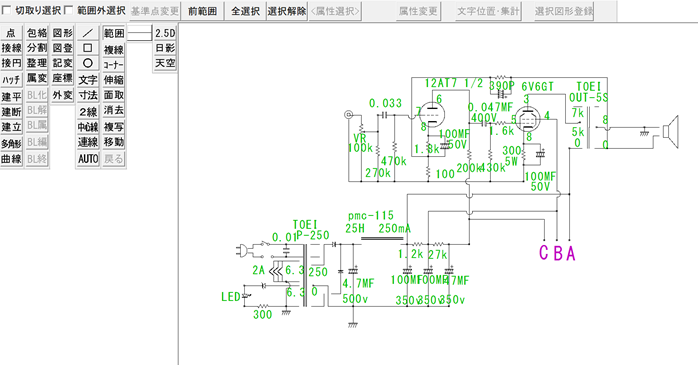Viewport: 698px width, 365px height.
Task: Activate the AUTO mode tool
Action: pos(88,159)
